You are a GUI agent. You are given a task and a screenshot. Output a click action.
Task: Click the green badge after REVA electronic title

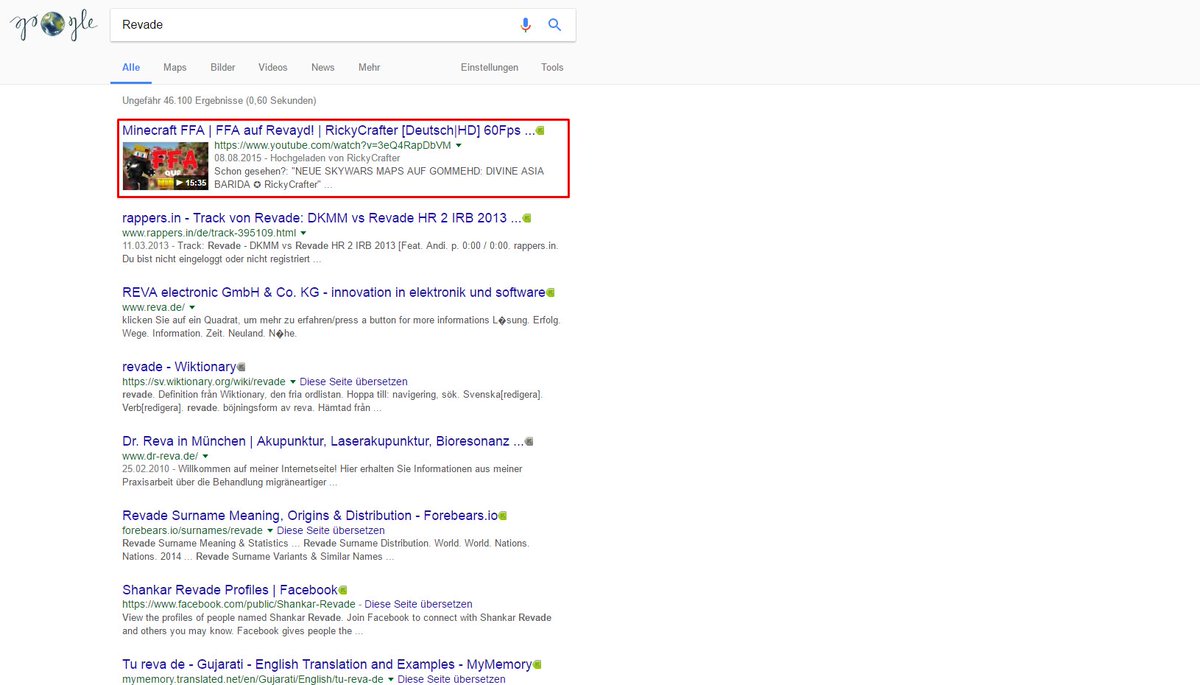(x=550, y=293)
